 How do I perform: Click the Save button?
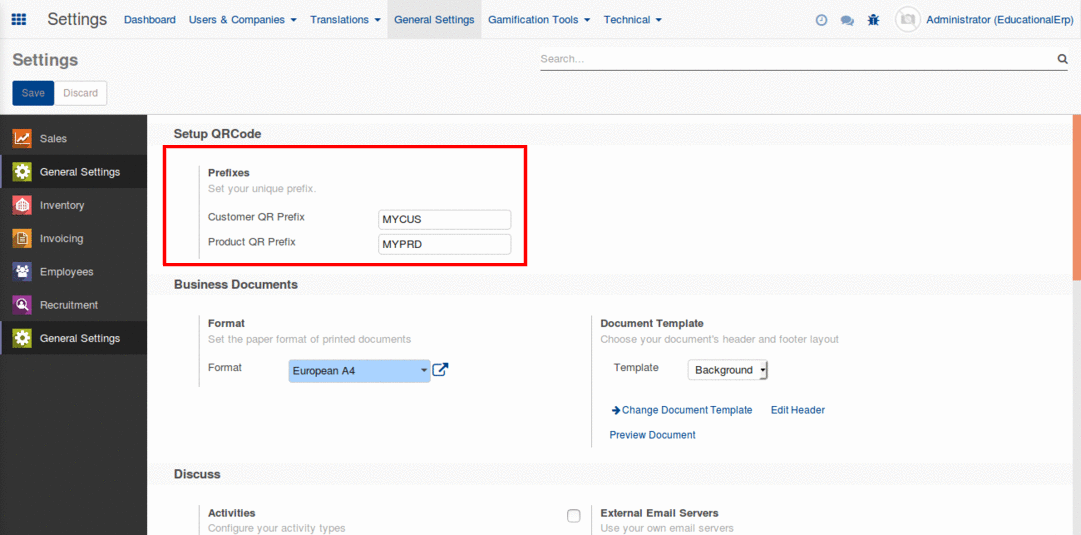tap(33, 93)
